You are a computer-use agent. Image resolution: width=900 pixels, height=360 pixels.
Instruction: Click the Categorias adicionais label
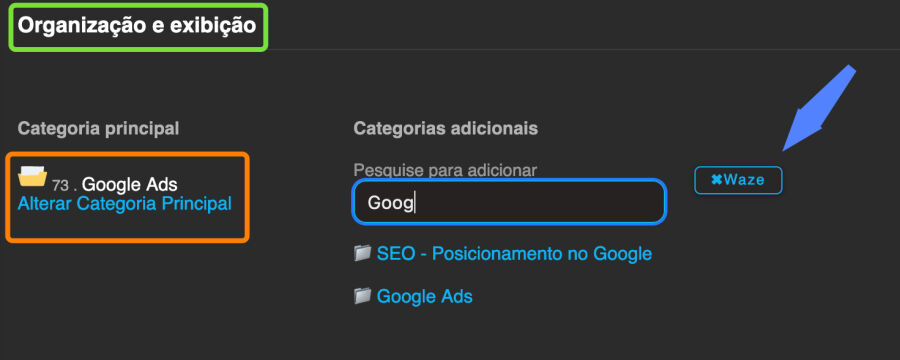(x=446, y=129)
